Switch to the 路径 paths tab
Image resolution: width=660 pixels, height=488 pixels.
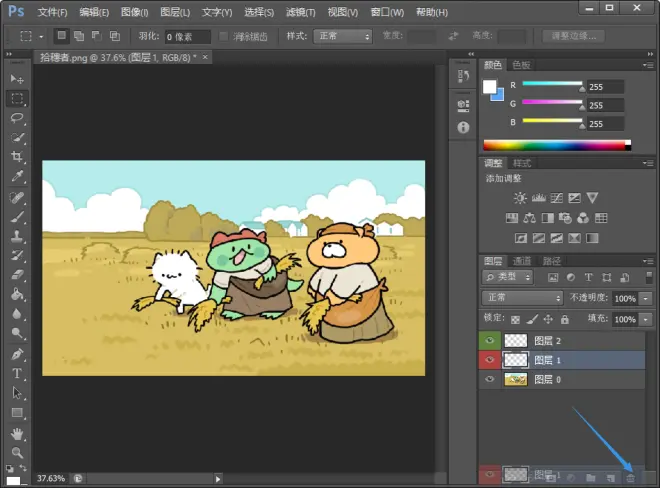[x=551, y=261]
